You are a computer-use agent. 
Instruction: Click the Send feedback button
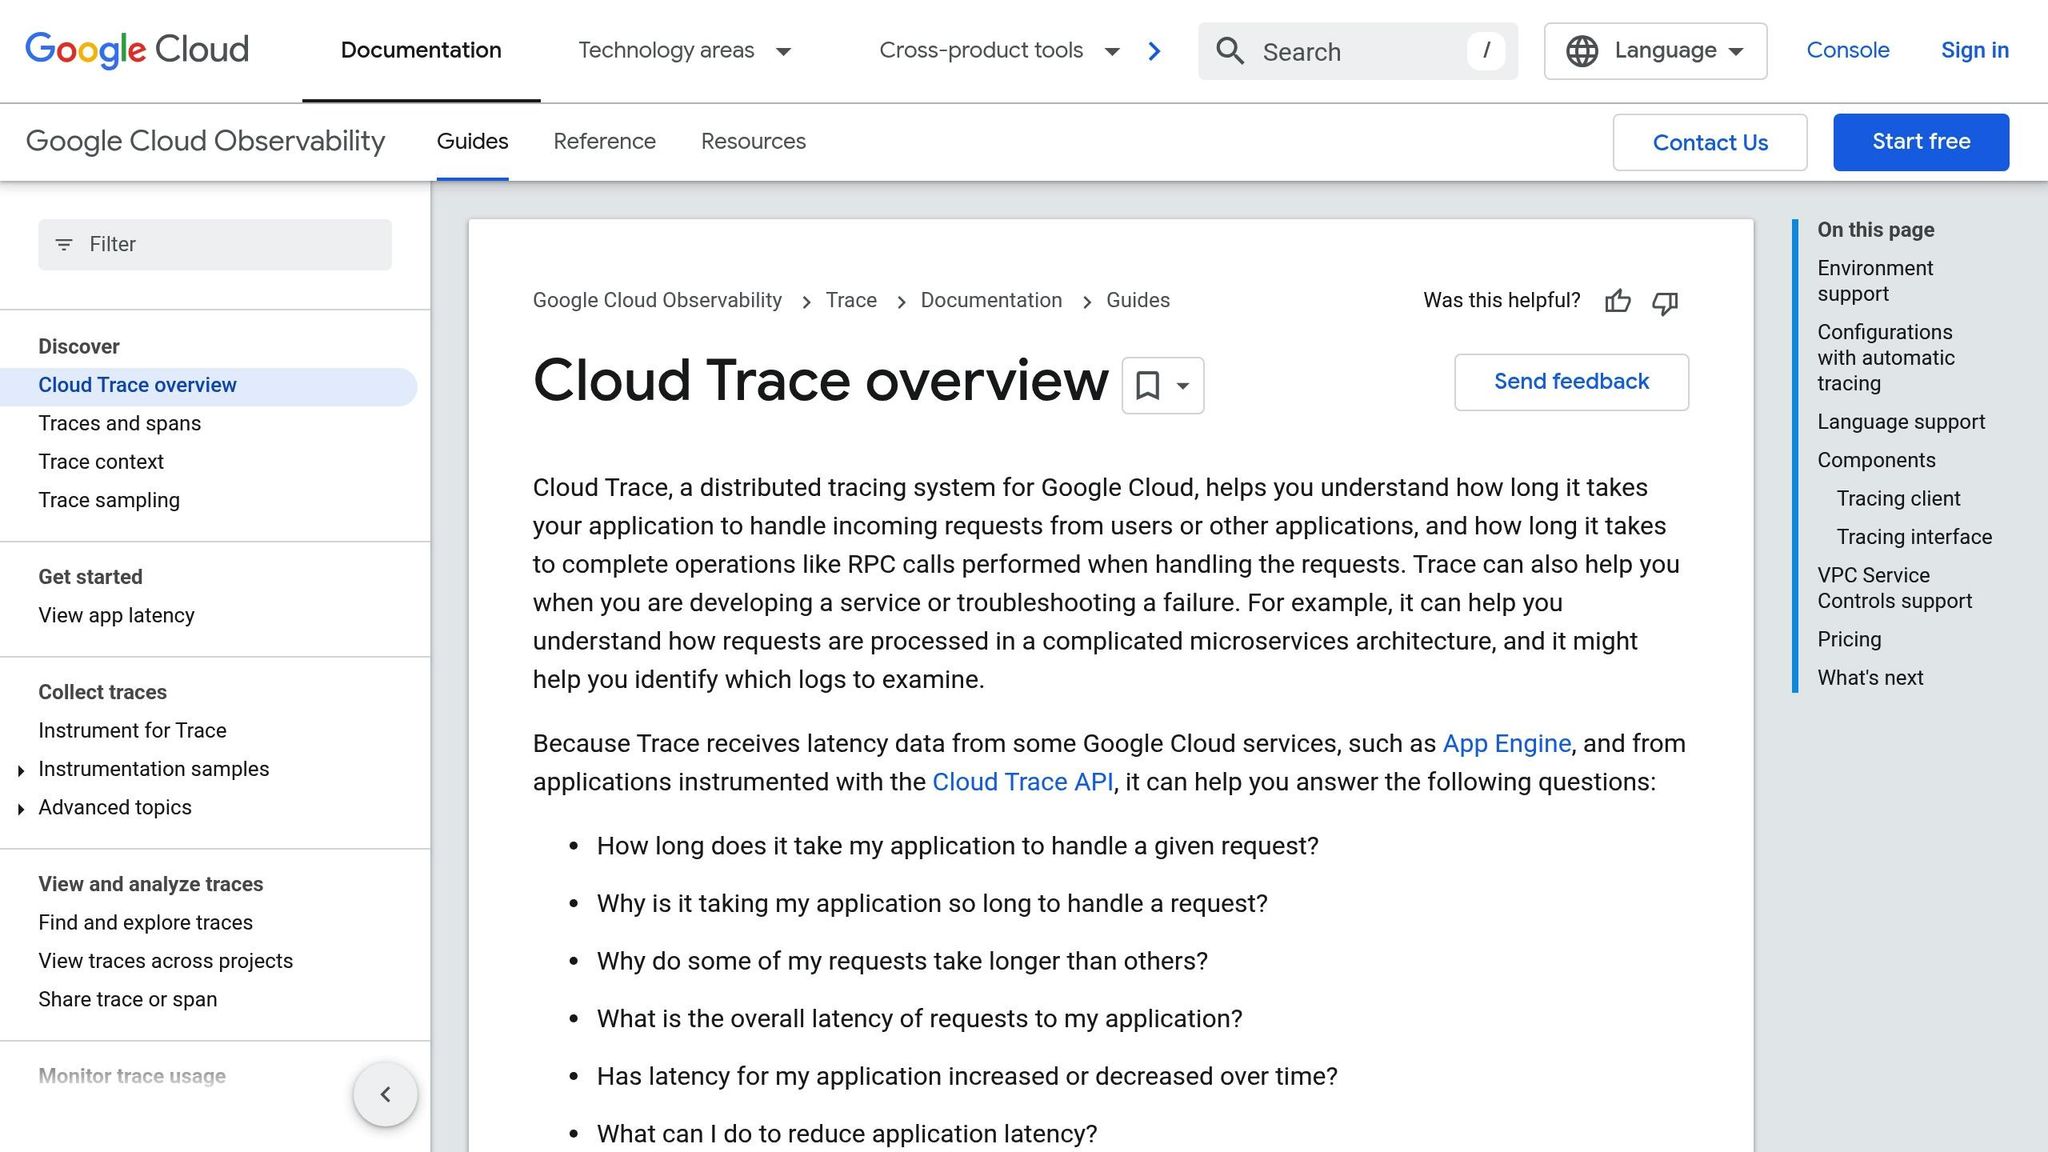pos(1571,382)
